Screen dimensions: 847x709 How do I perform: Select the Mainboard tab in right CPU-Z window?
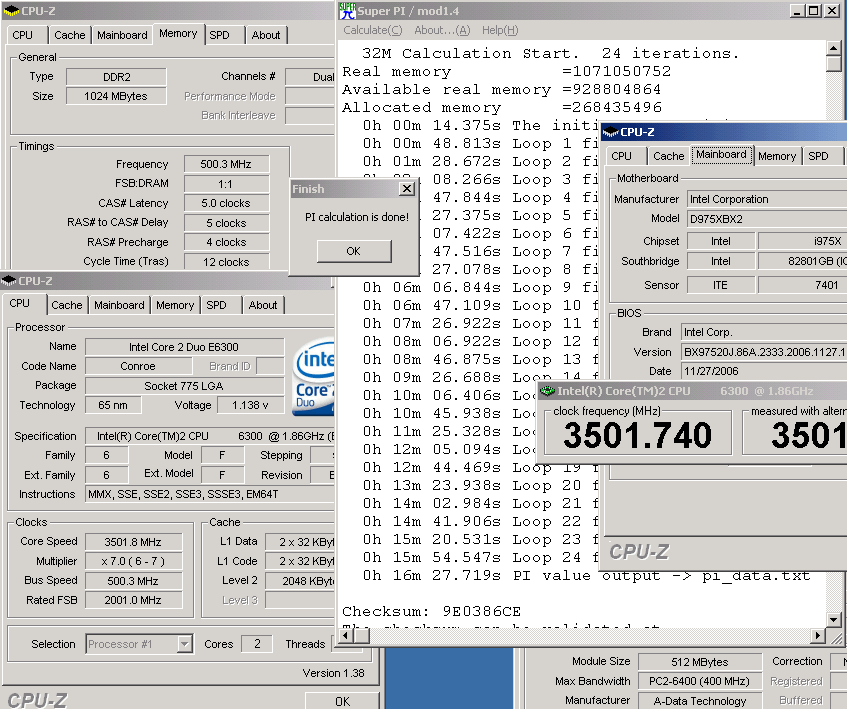click(722, 154)
